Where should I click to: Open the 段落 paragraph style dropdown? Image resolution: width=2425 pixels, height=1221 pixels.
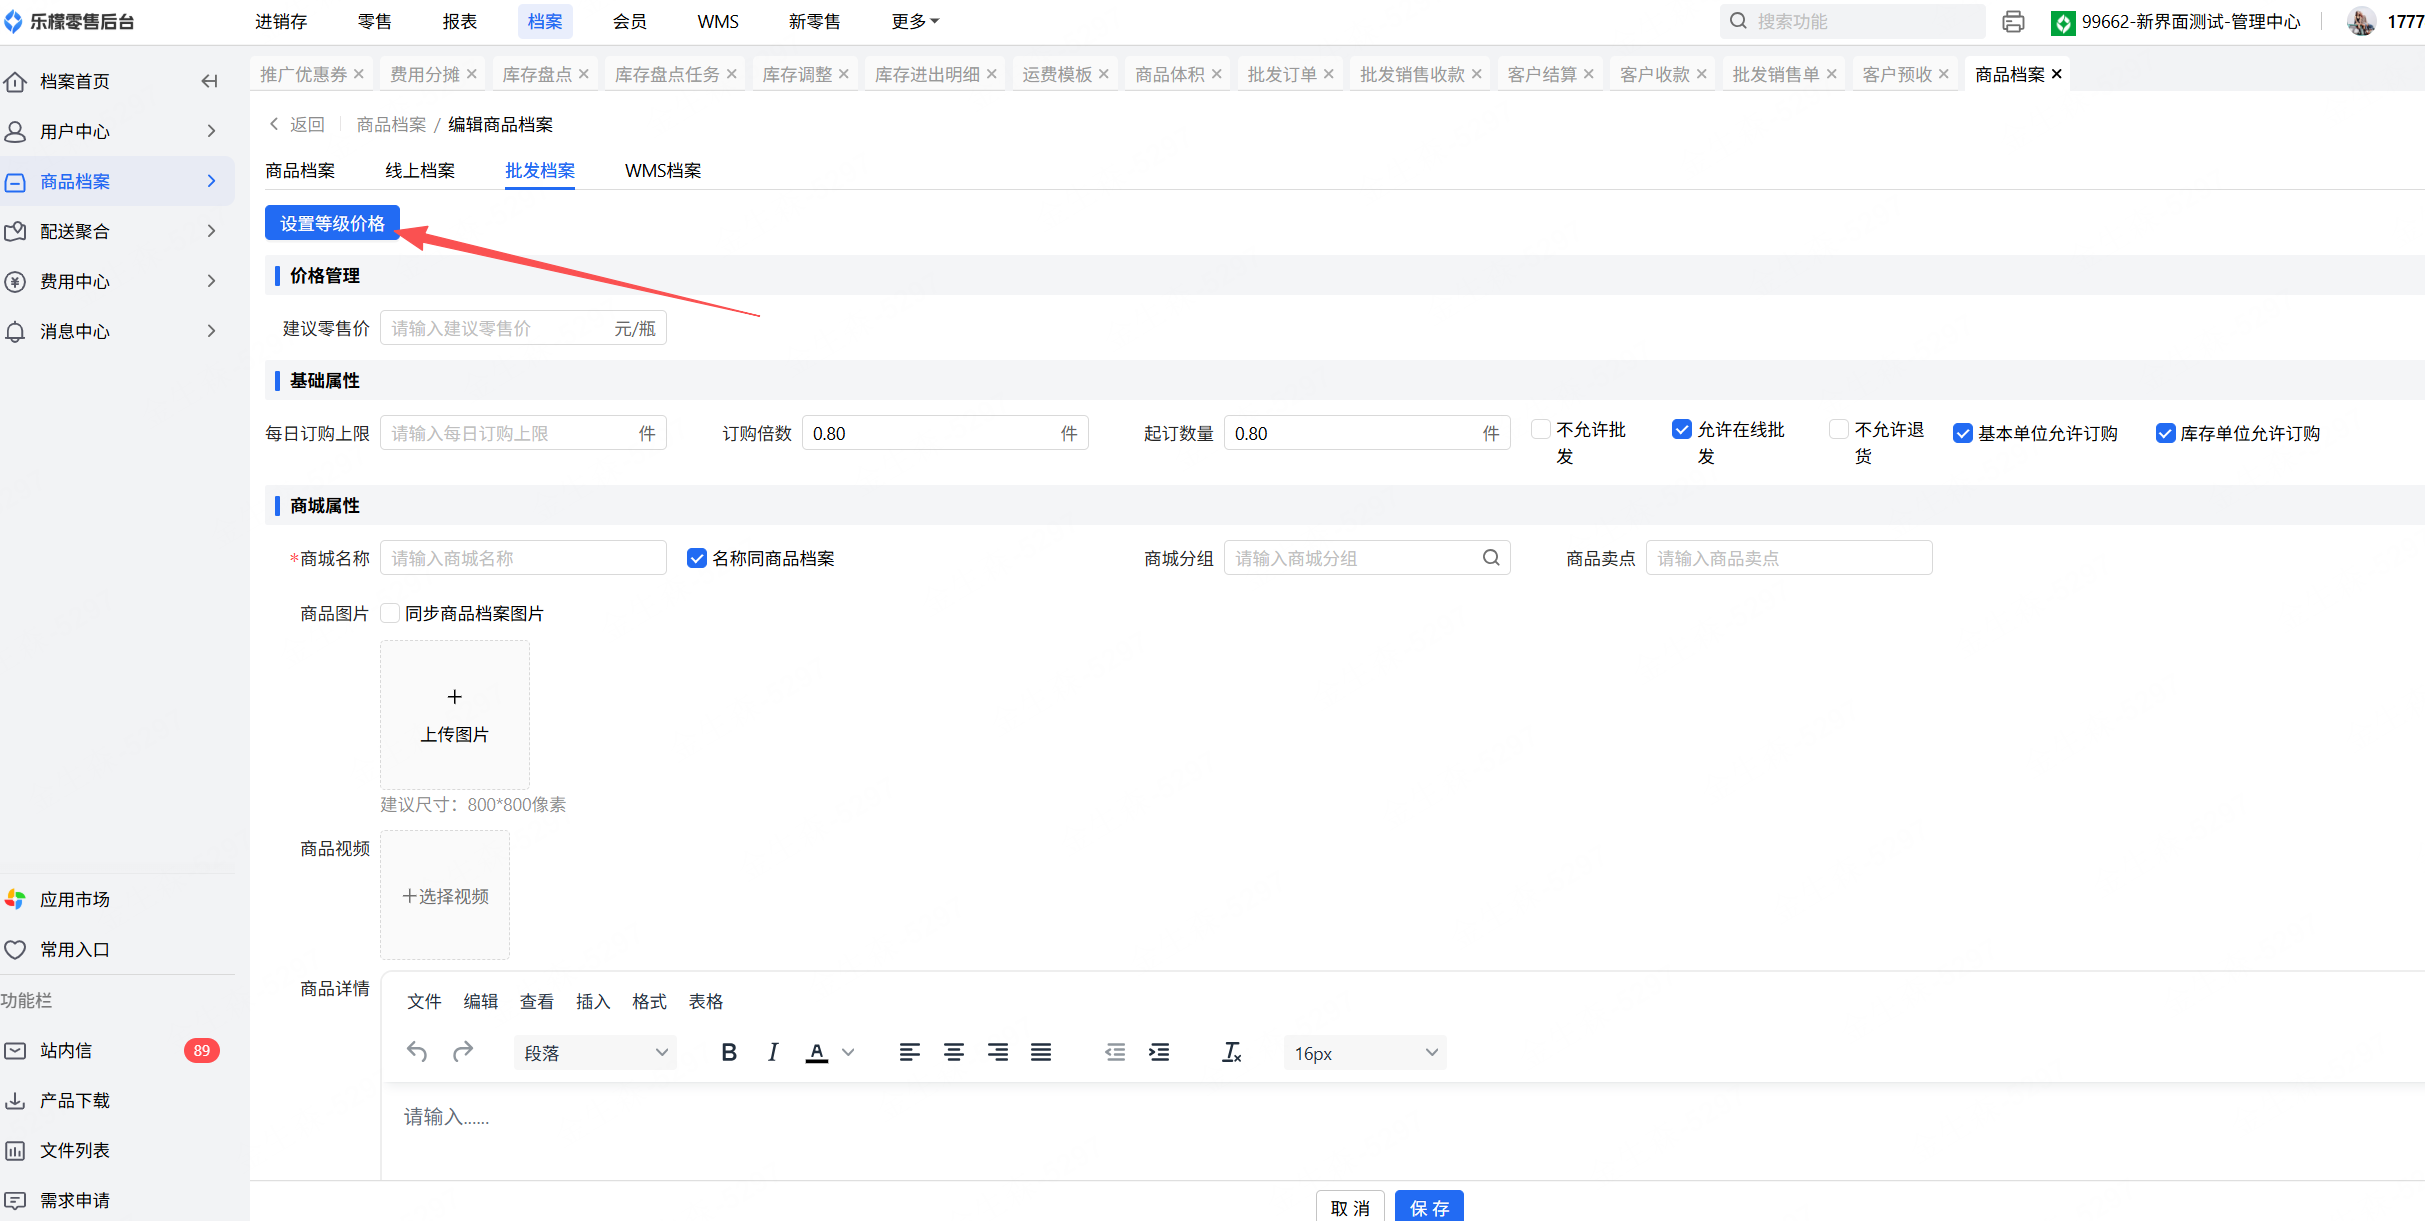595,1053
